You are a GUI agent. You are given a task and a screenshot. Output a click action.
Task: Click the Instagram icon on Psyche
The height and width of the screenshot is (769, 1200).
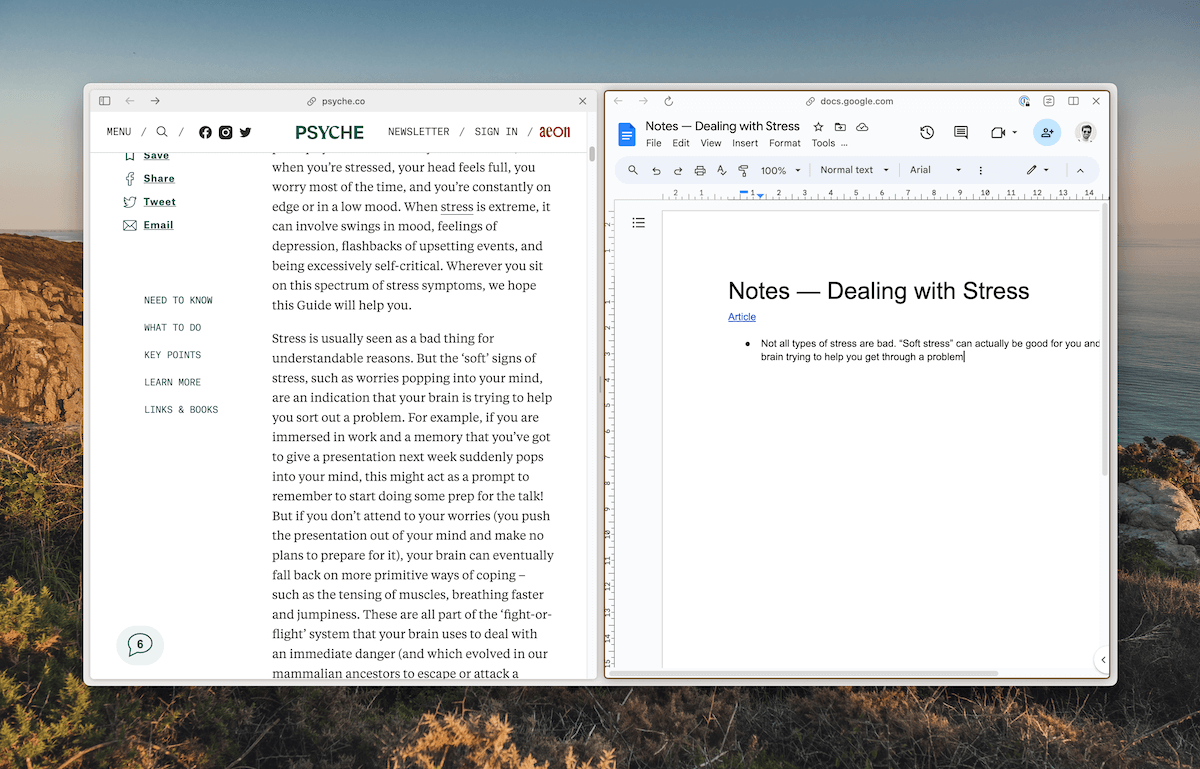coord(226,132)
